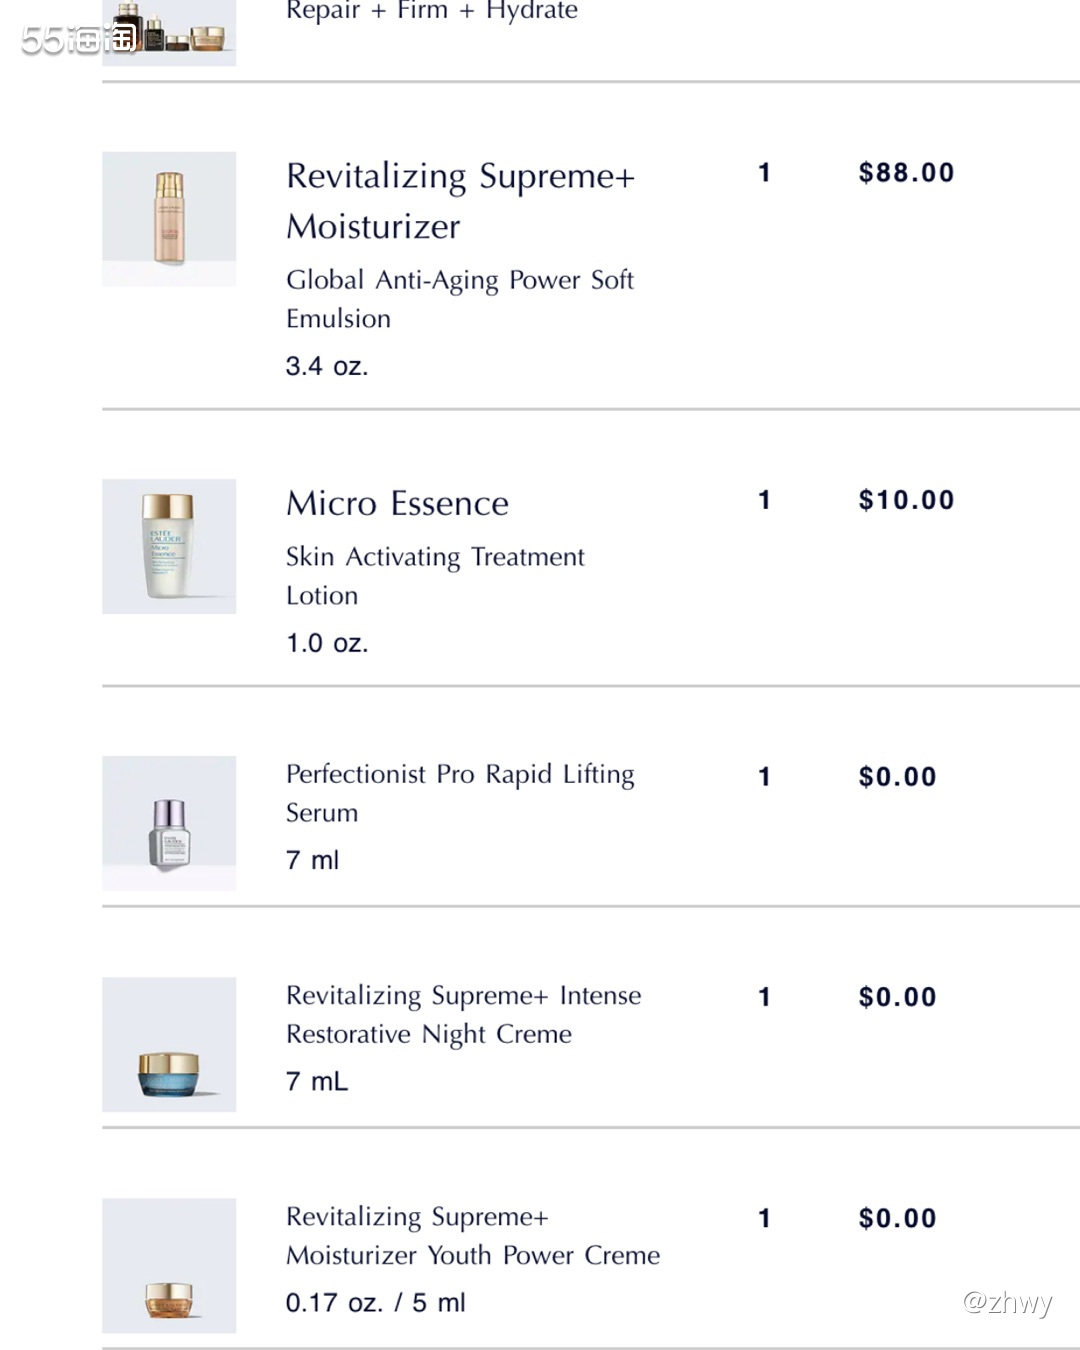
Task: Select Revitalizing Supreme+ Intense Restorative Night Creme
Action: point(464,1014)
